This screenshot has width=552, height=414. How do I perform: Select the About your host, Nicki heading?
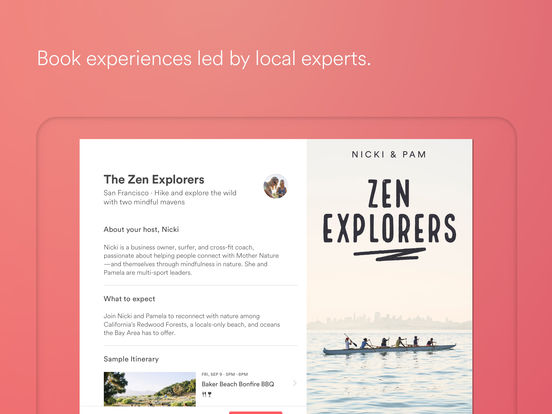tap(141, 230)
